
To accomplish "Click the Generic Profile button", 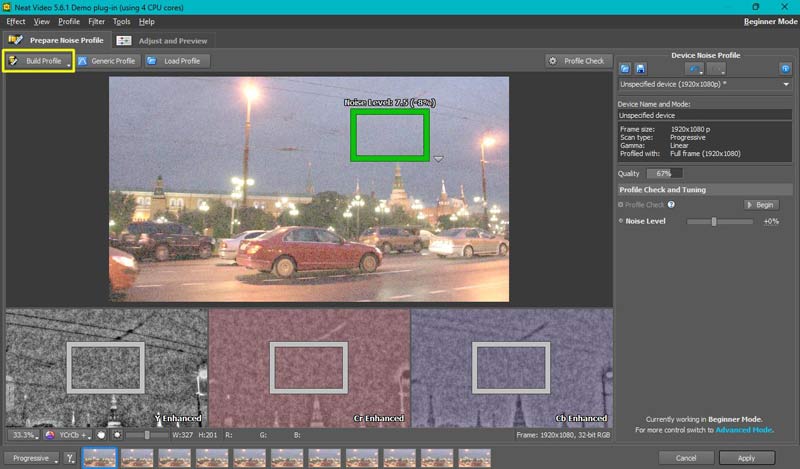I will coord(107,61).
